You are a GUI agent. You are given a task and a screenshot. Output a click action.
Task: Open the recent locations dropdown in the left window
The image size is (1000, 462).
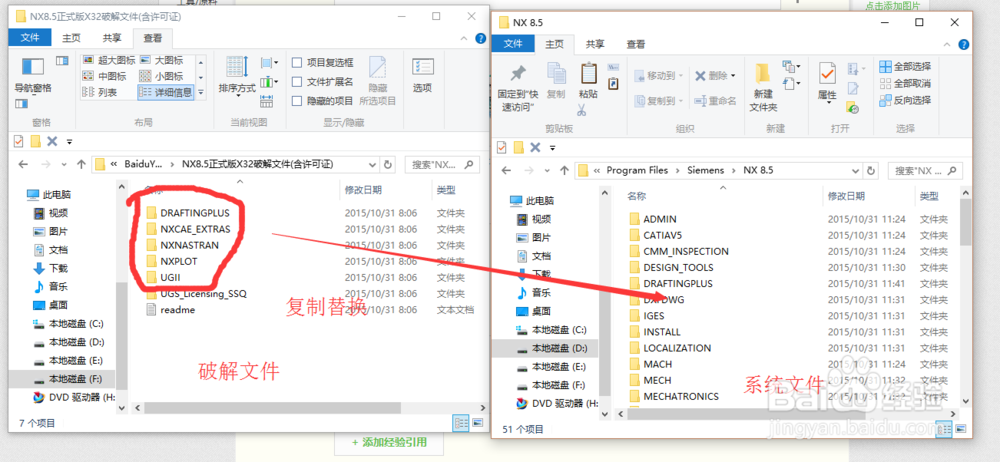tap(63, 165)
